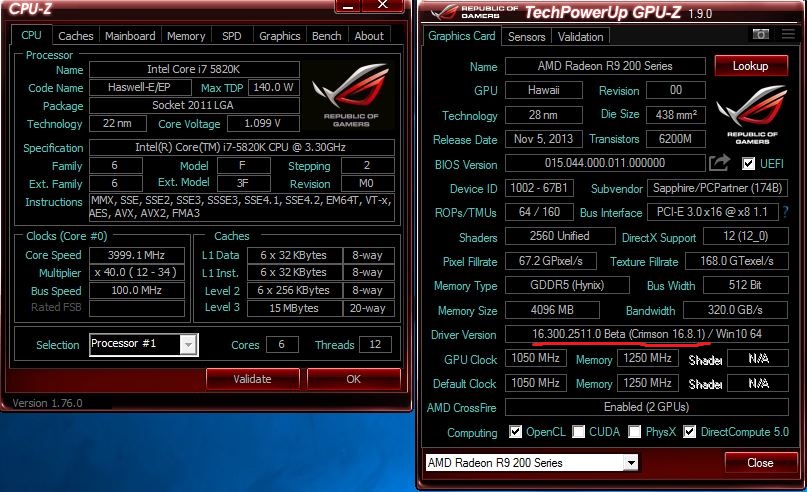Click the Close button in GPU-Z
Image resolution: width=807 pixels, height=492 pixels.
pyautogui.click(x=760, y=463)
